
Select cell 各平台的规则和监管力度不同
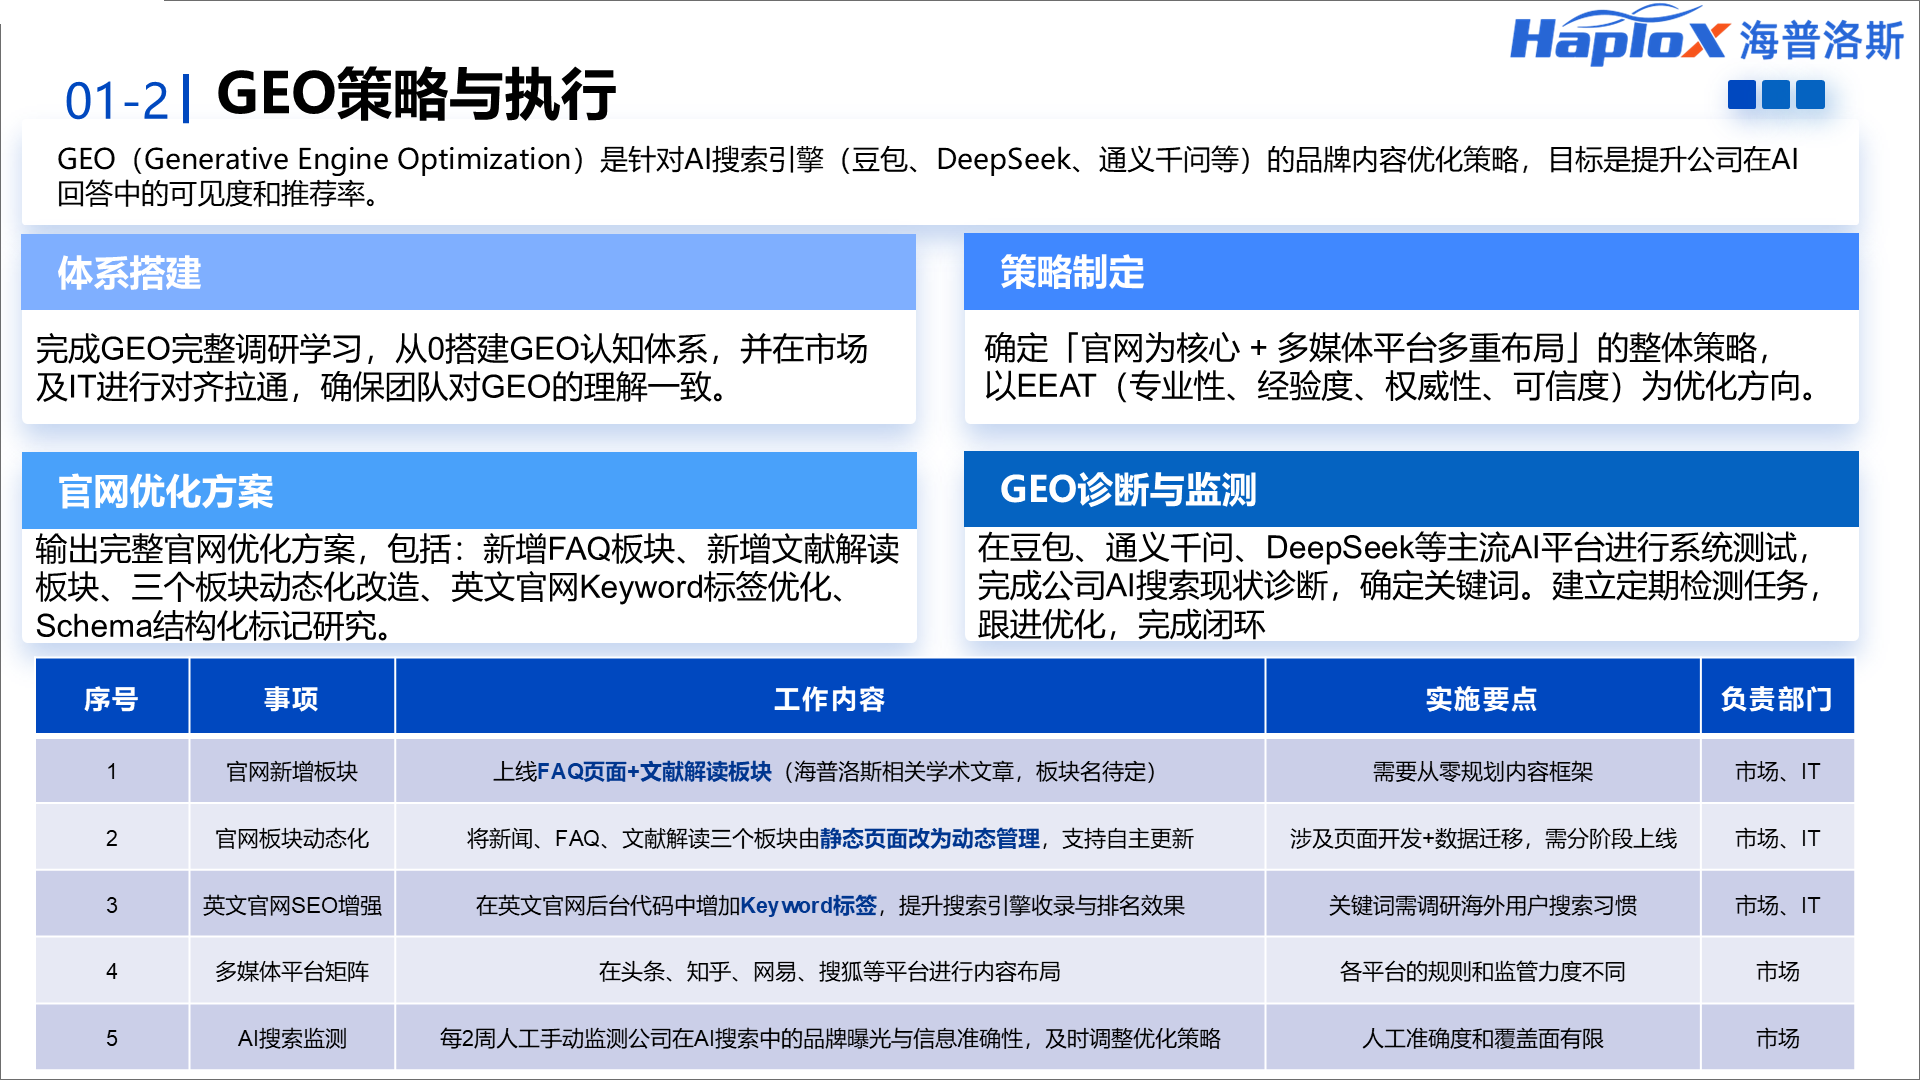(1482, 971)
